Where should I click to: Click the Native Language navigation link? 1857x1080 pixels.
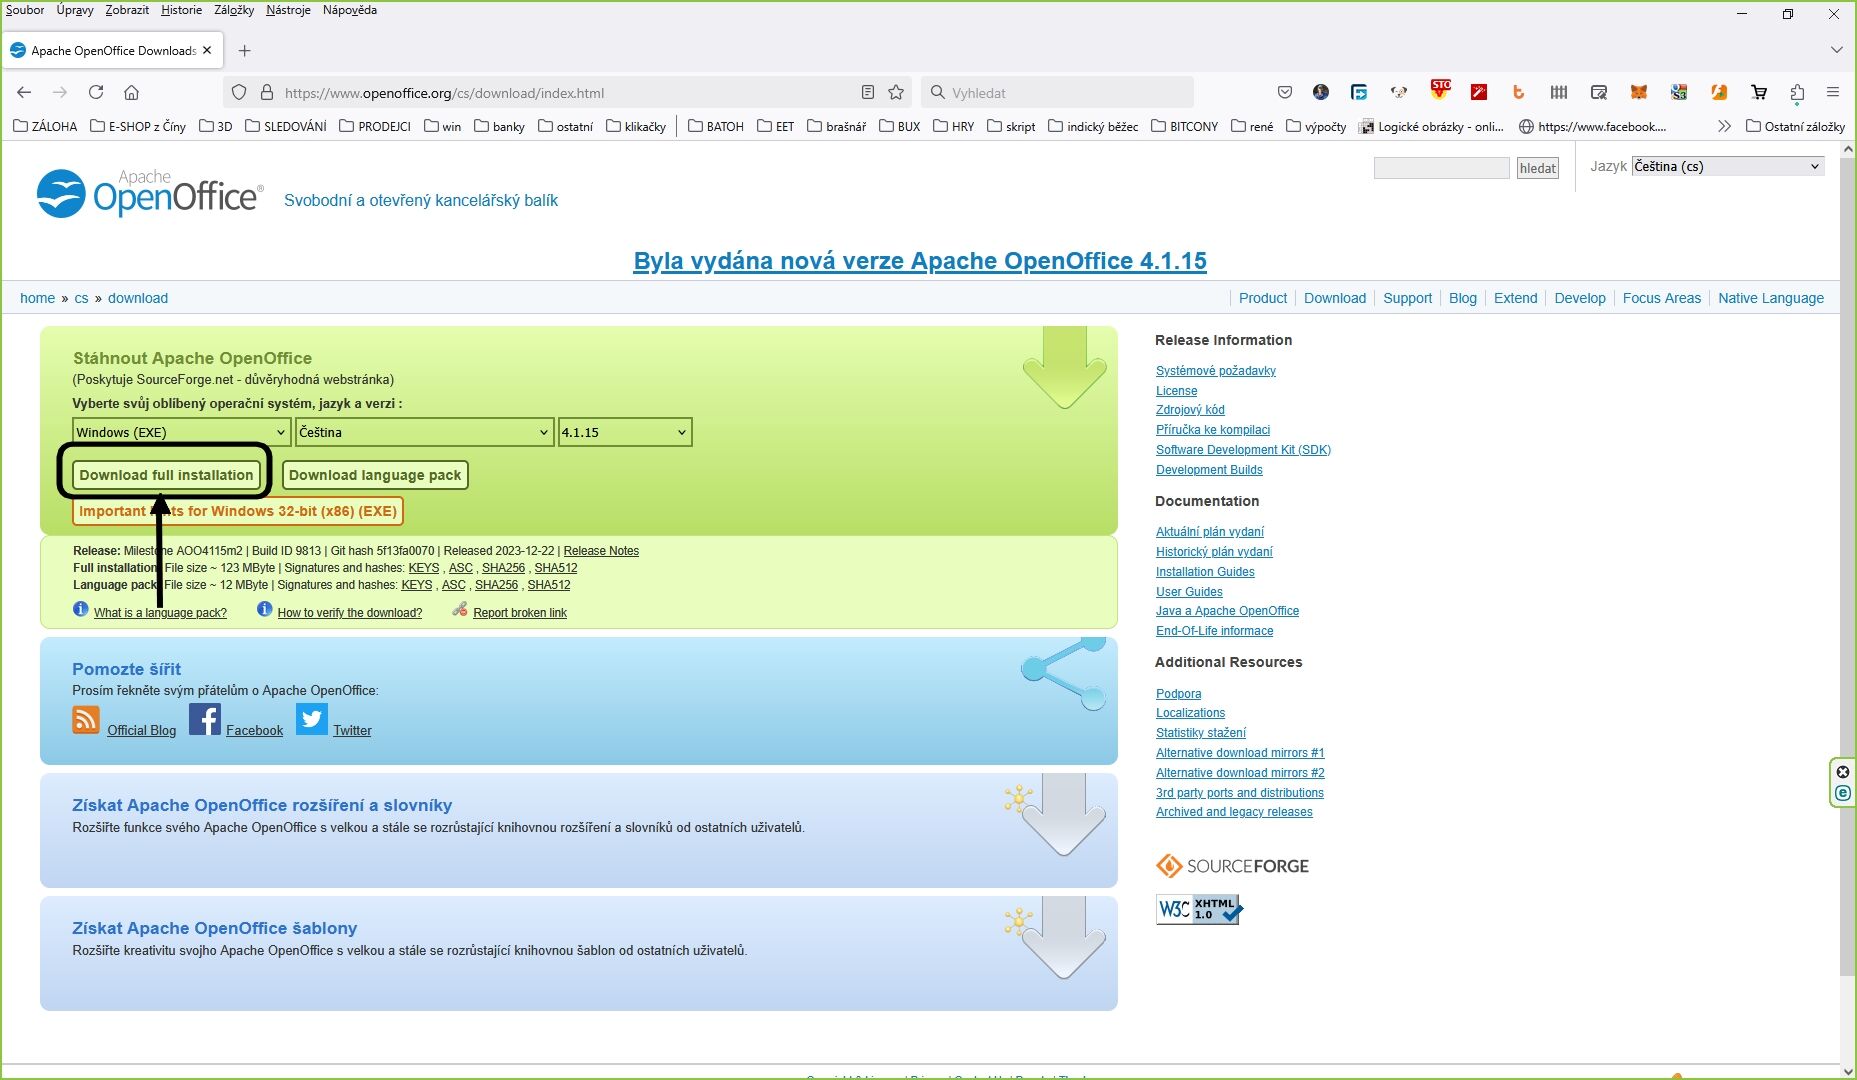1771,298
